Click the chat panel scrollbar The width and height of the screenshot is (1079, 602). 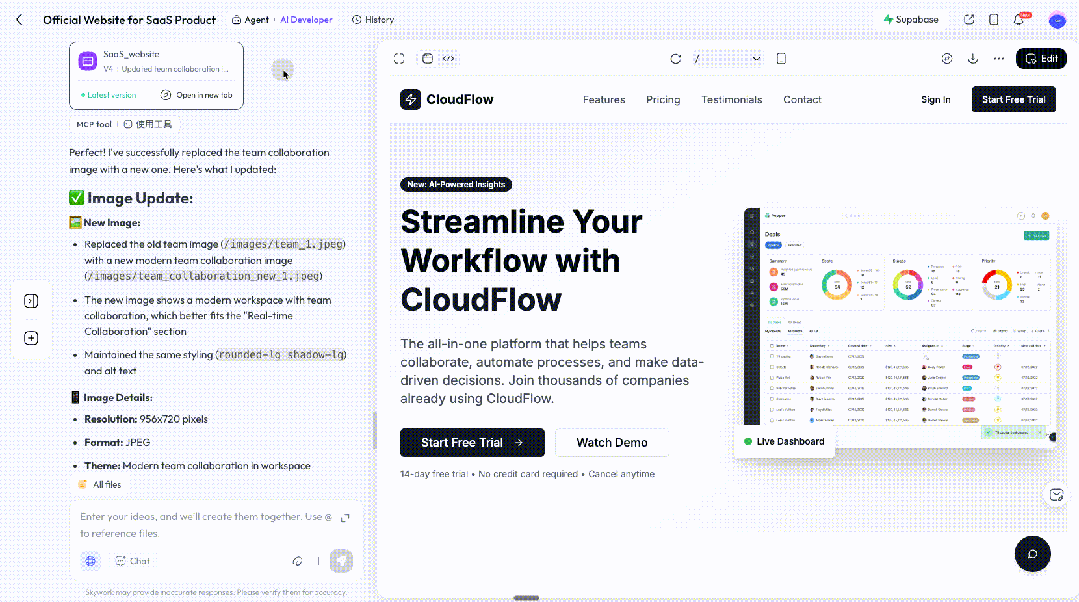point(374,431)
